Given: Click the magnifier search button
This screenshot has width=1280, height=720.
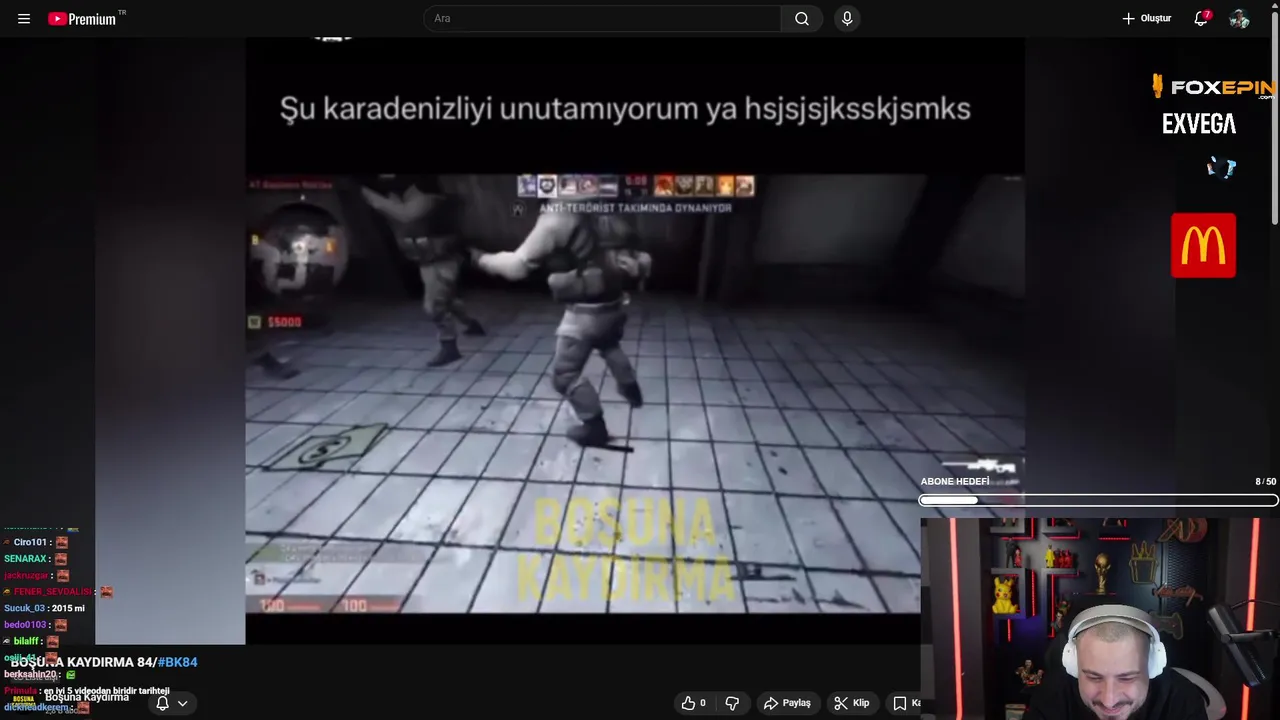Looking at the screenshot, I should (802, 19).
